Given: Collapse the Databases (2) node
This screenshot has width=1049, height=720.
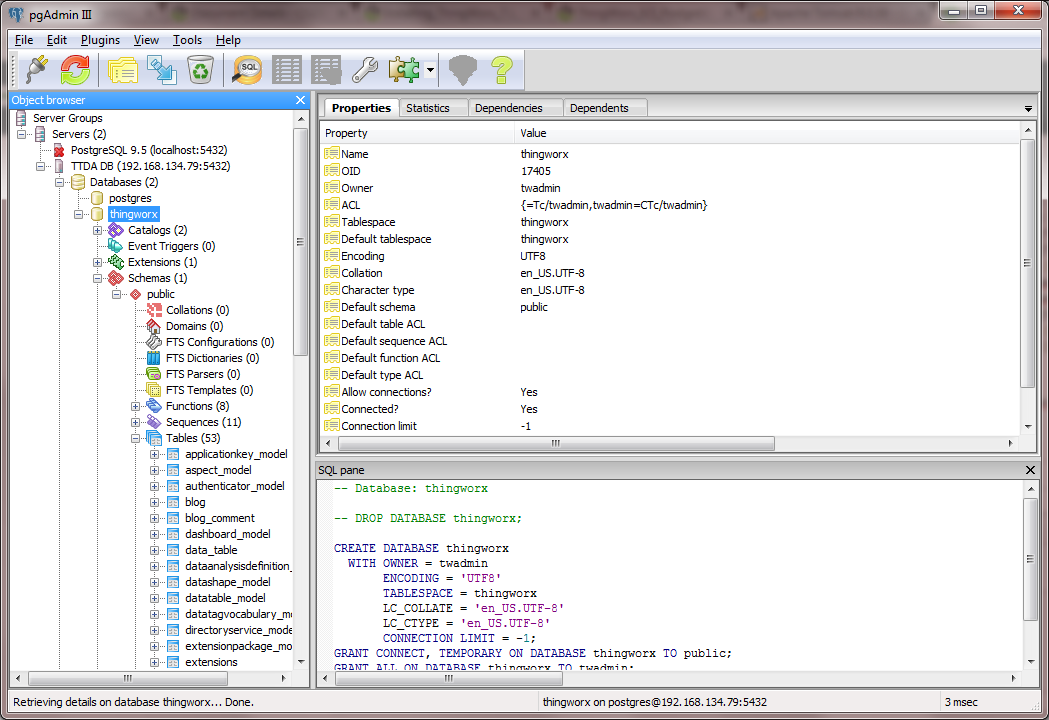Looking at the screenshot, I should [x=60, y=182].
